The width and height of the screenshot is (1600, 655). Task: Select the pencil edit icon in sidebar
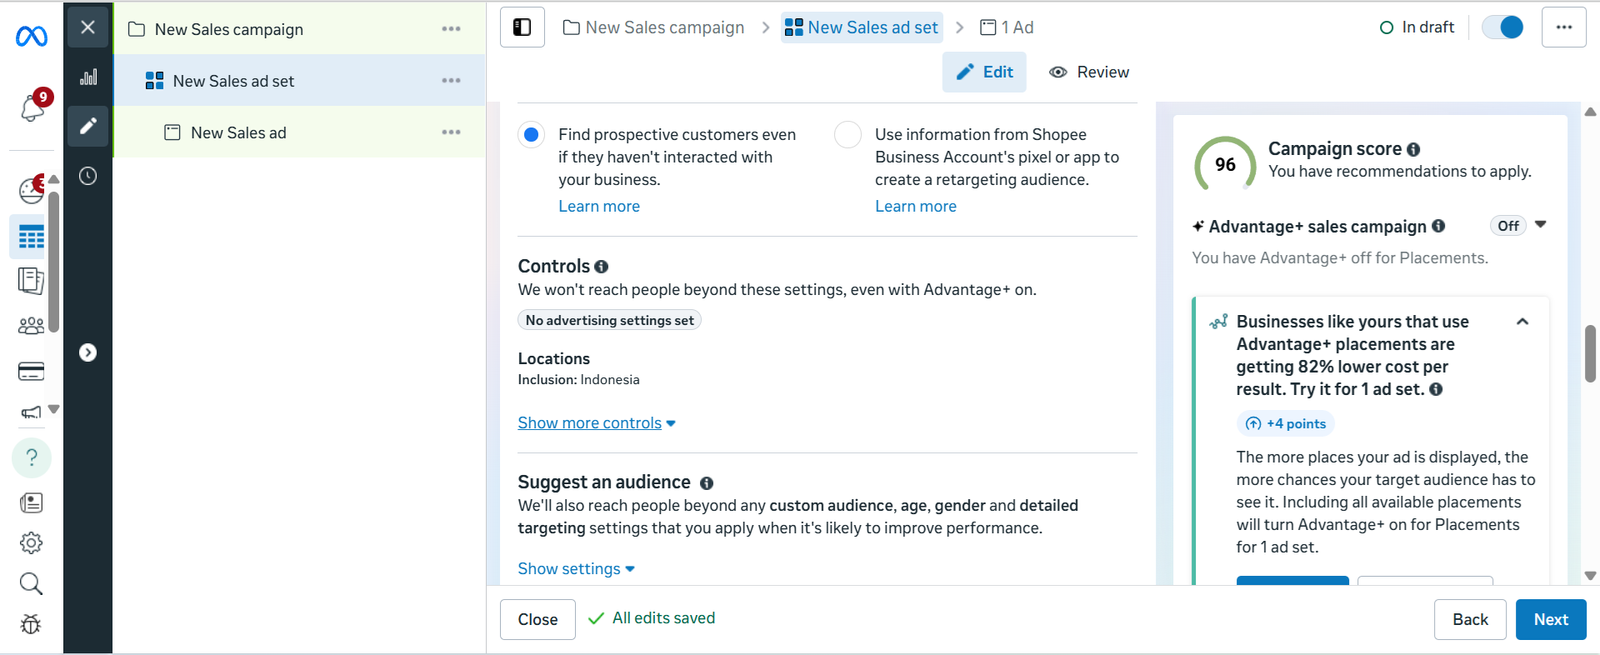(x=88, y=126)
